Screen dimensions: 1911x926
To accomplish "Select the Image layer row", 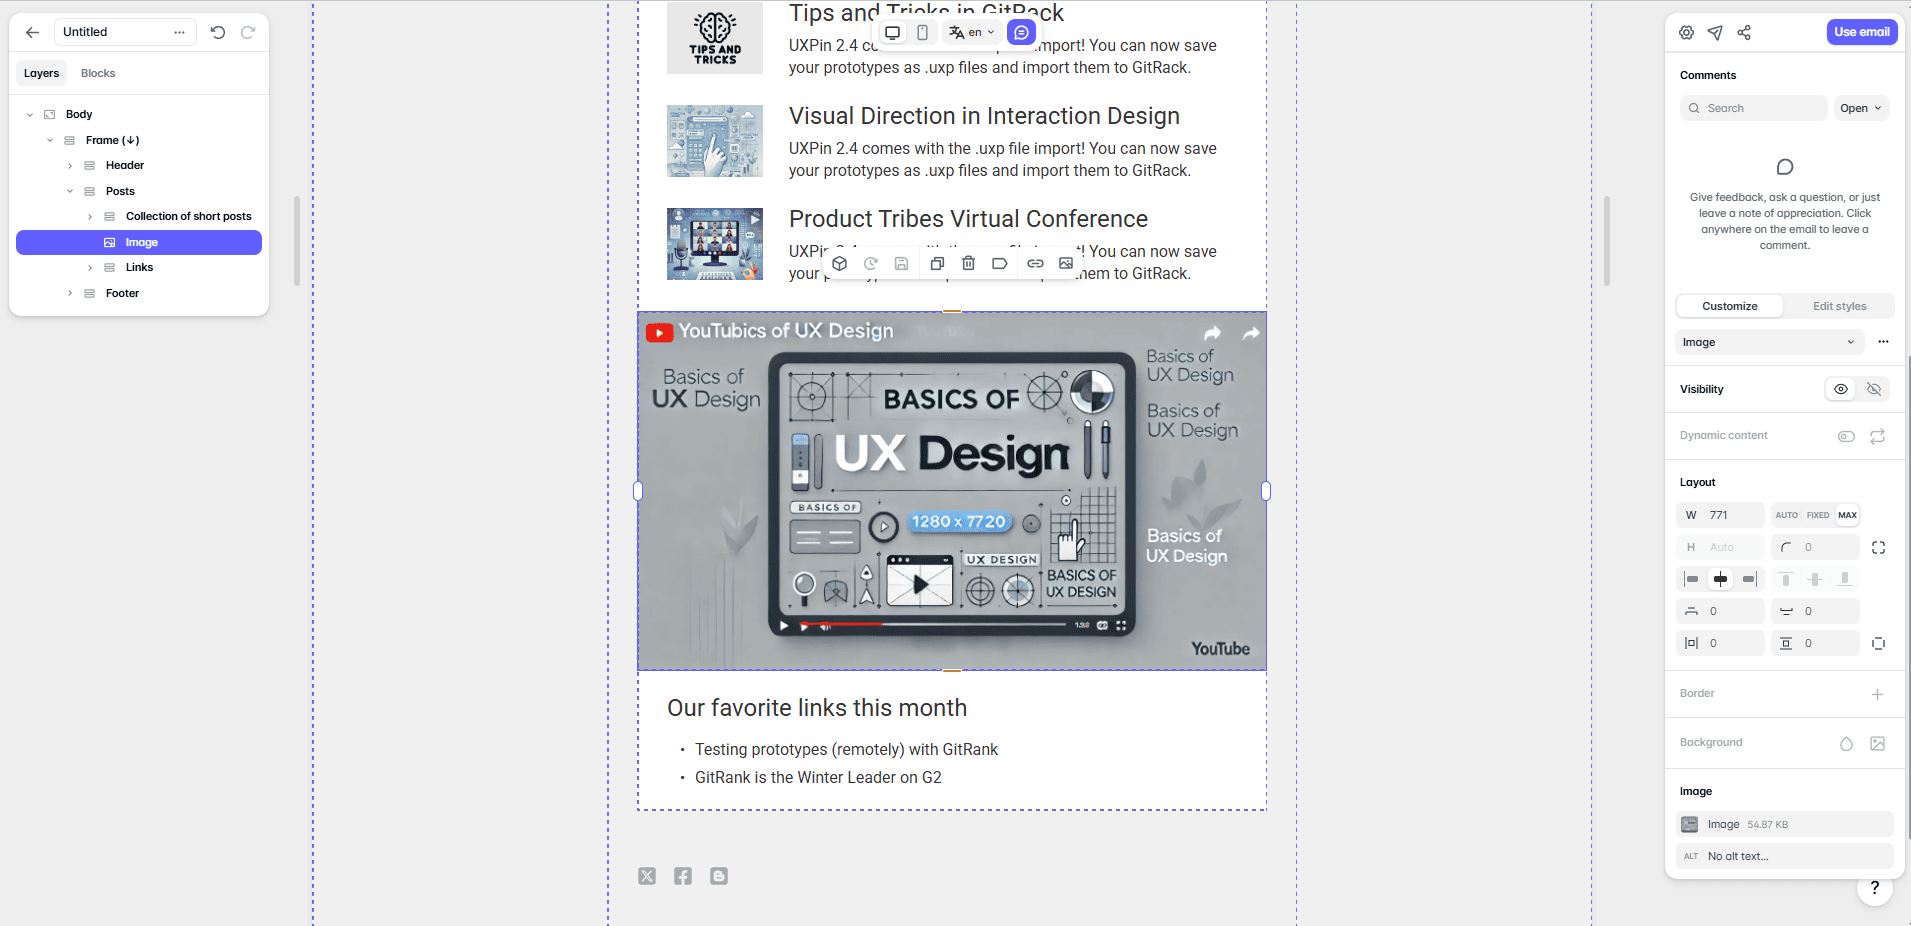I will point(139,242).
